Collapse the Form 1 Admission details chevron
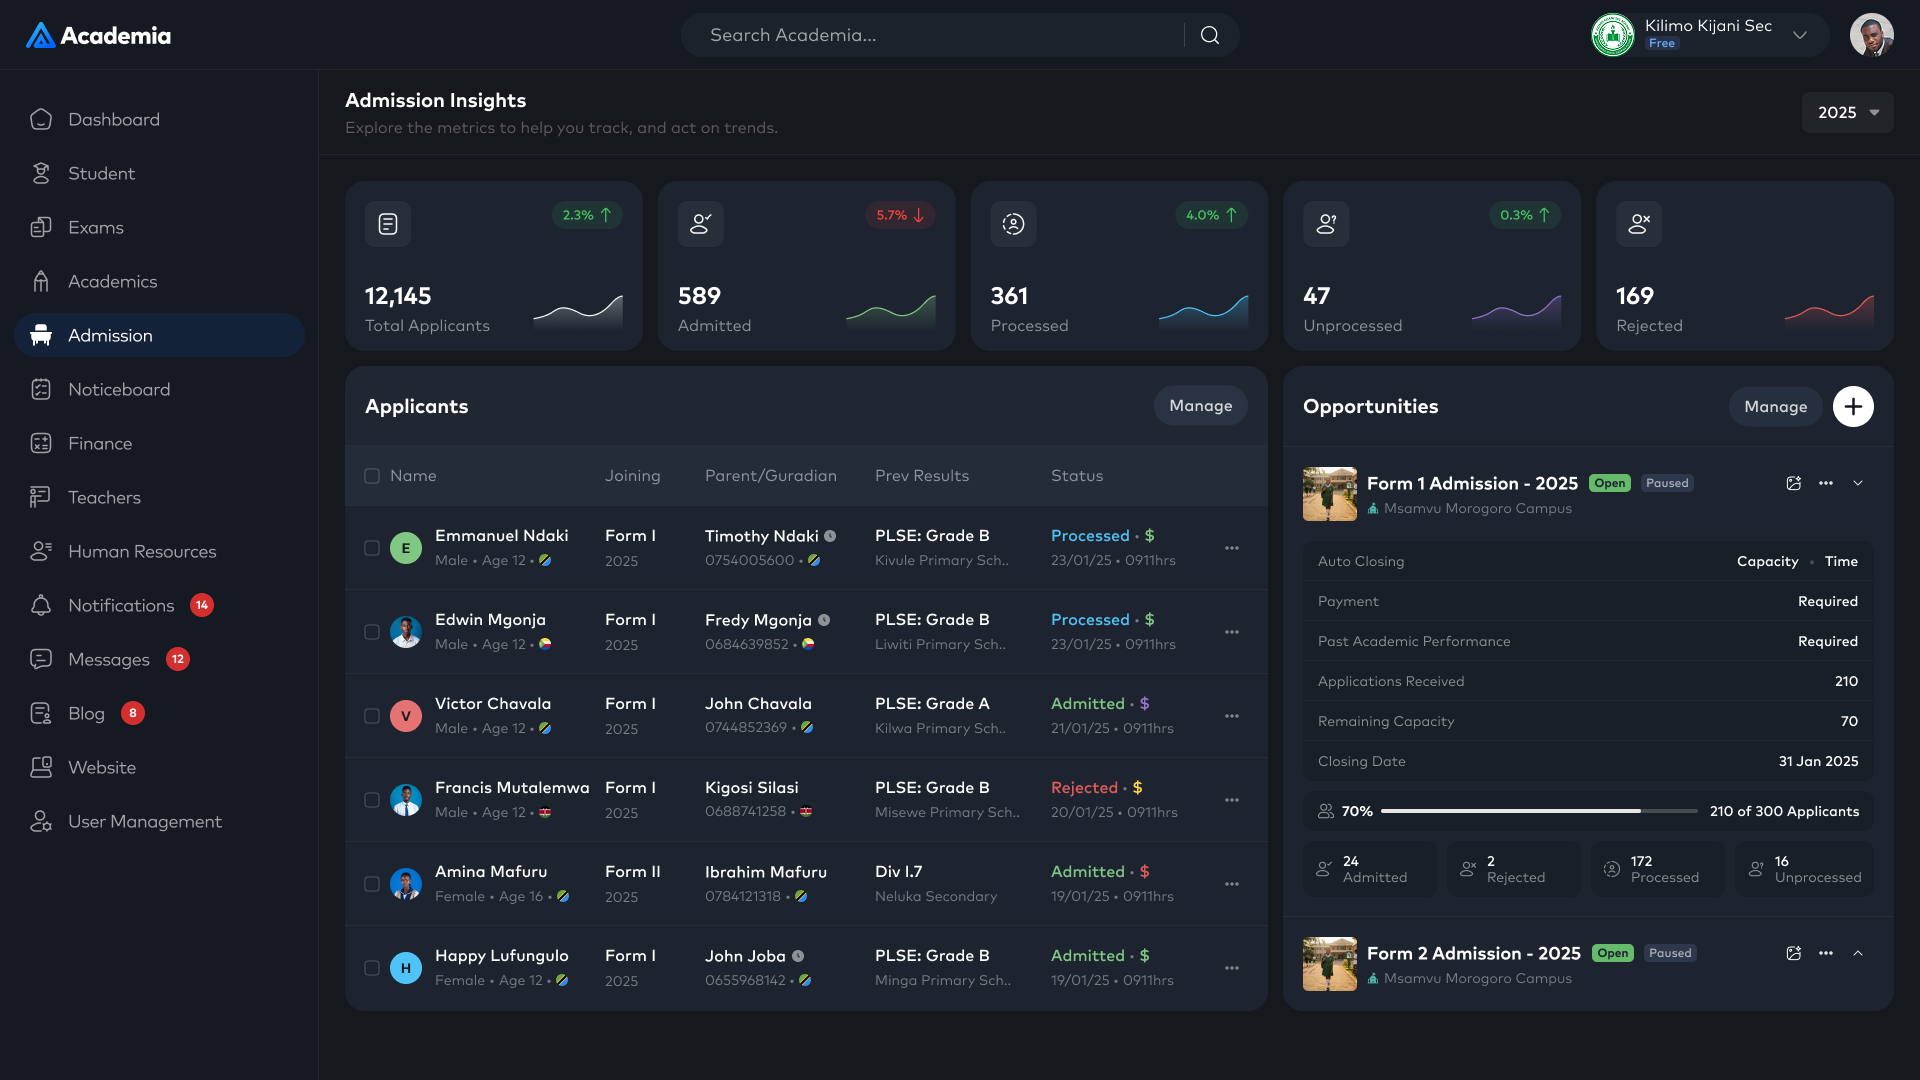The image size is (1920, 1080). pyautogui.click(x=1858, y=483)
